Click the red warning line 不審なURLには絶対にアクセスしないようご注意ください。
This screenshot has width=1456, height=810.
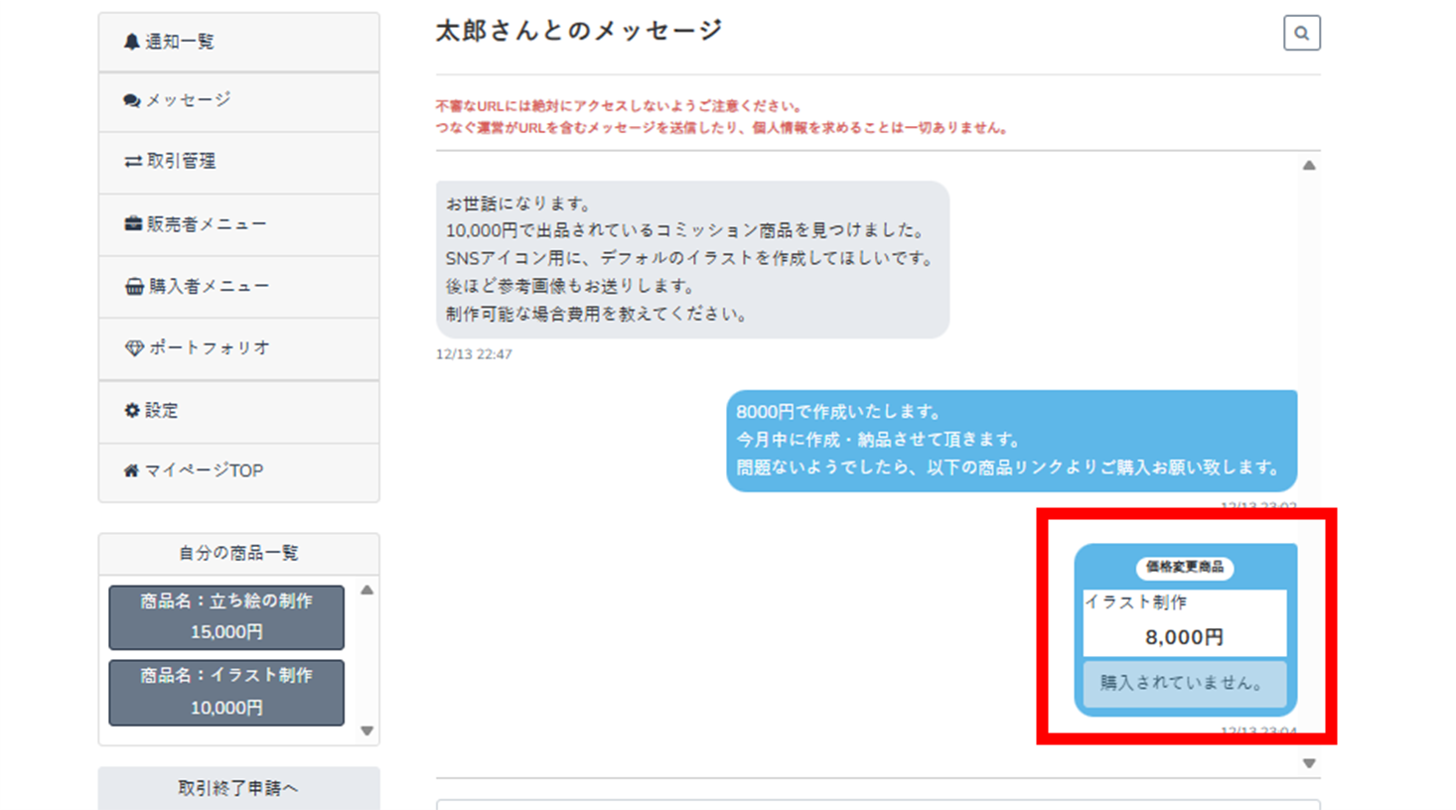point(619,106)
